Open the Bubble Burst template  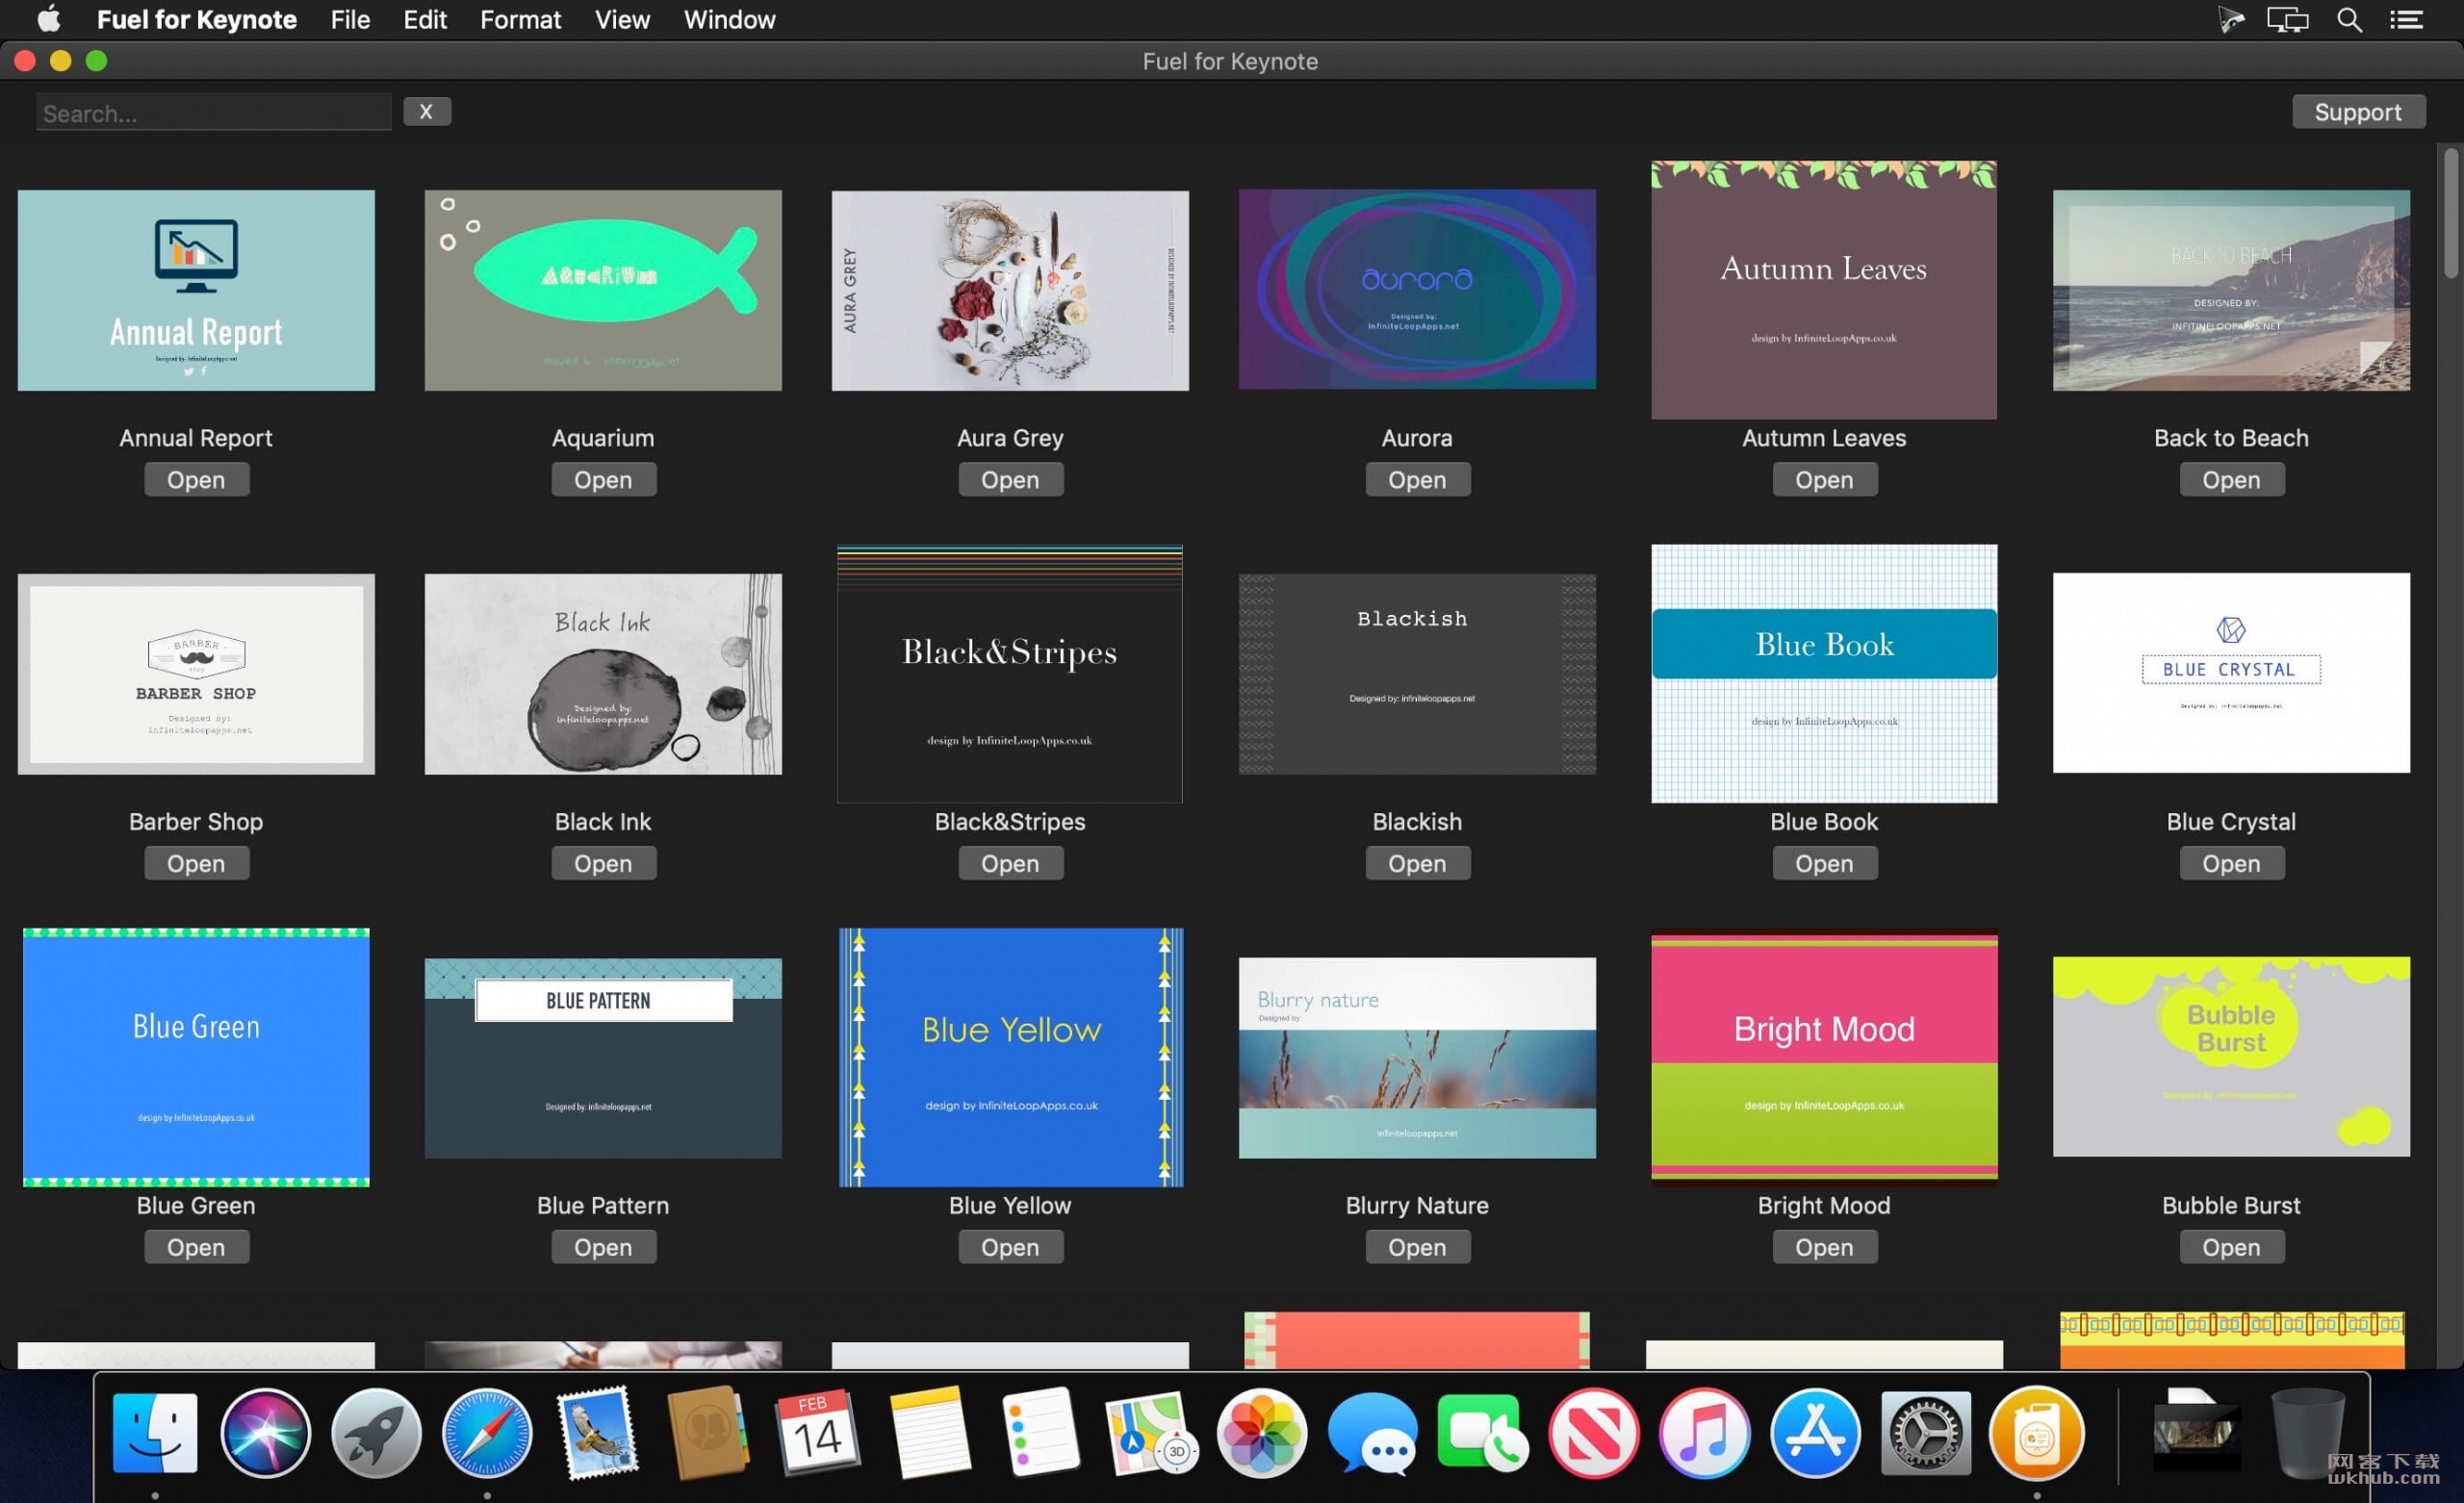click(2231, 1248)
